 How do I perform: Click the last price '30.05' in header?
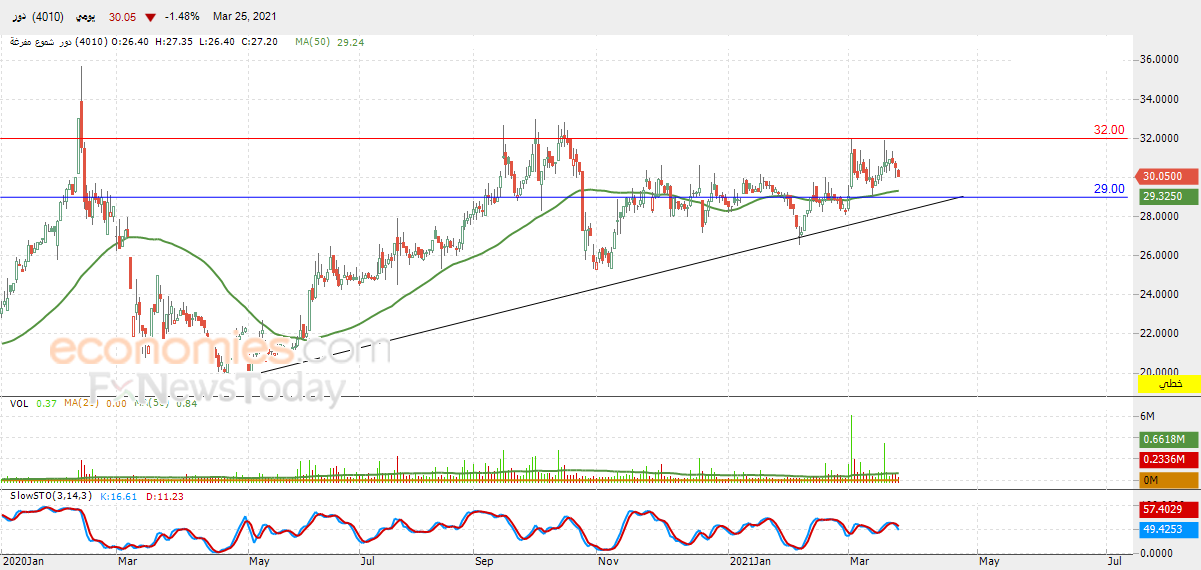[121, 17]
